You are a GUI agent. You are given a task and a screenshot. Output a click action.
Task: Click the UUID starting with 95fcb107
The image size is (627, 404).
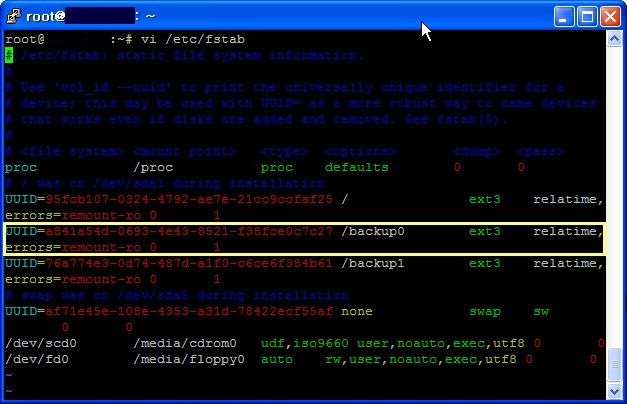[x=189, y=199]
